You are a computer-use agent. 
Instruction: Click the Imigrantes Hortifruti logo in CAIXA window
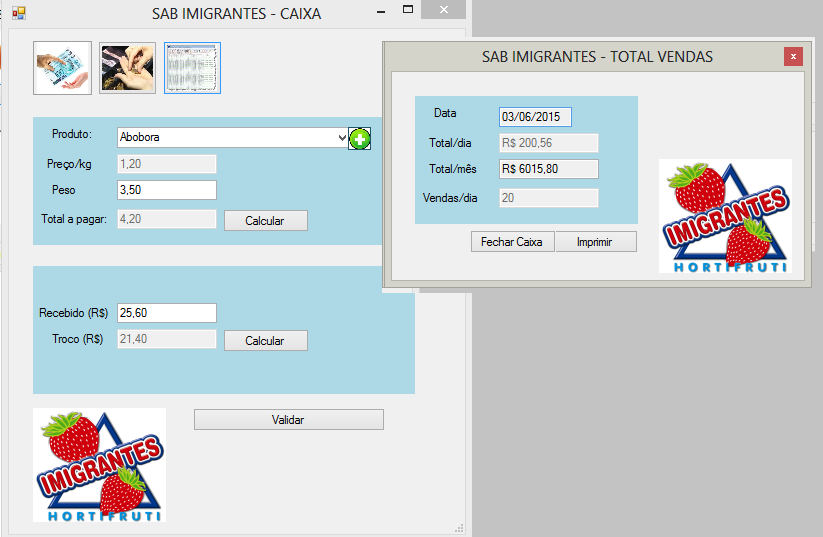99,465
